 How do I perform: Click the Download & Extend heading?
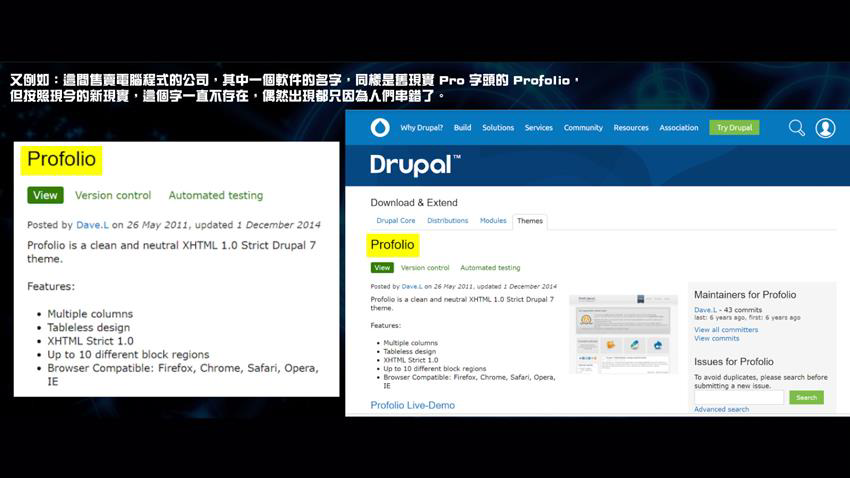click(x=414, y=203)
